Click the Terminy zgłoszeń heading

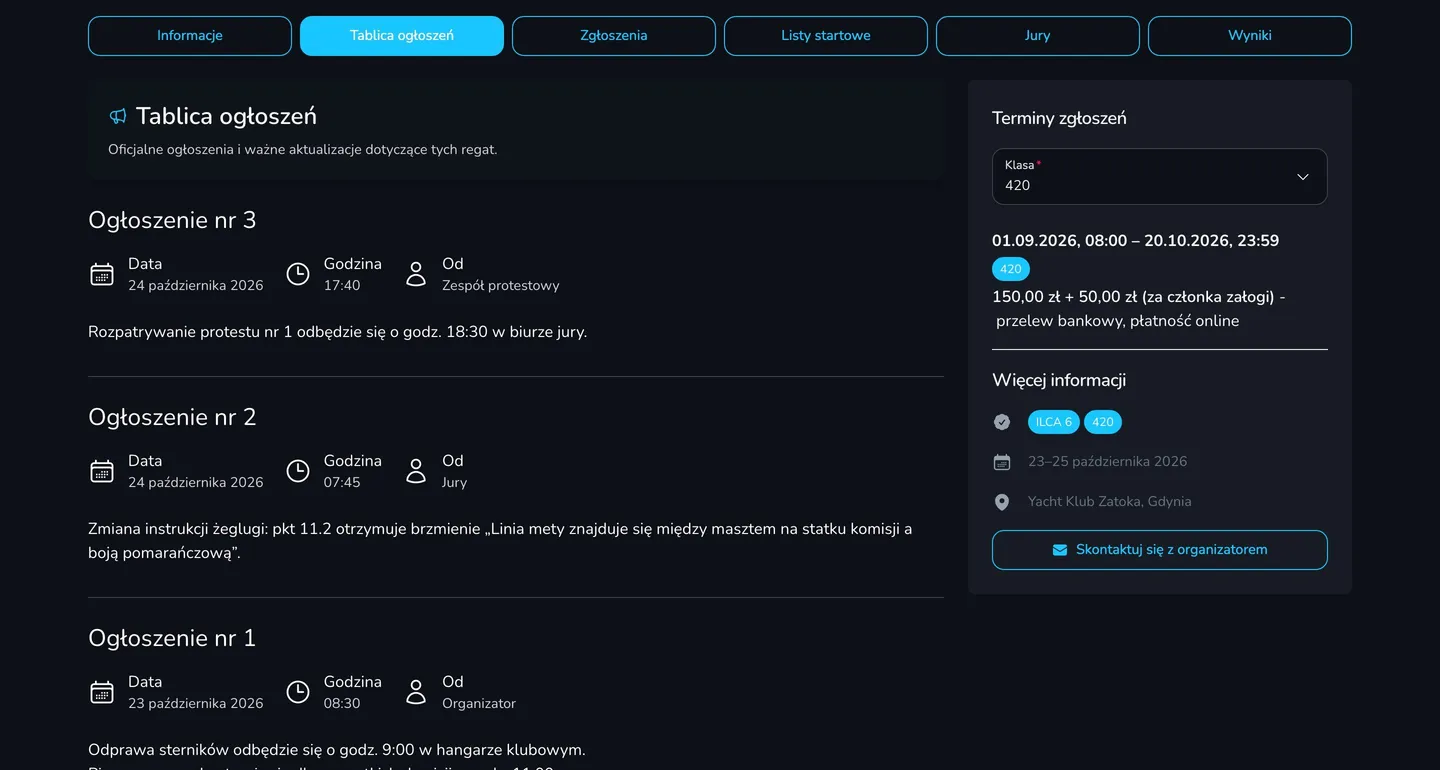[x=1059, y=118]
